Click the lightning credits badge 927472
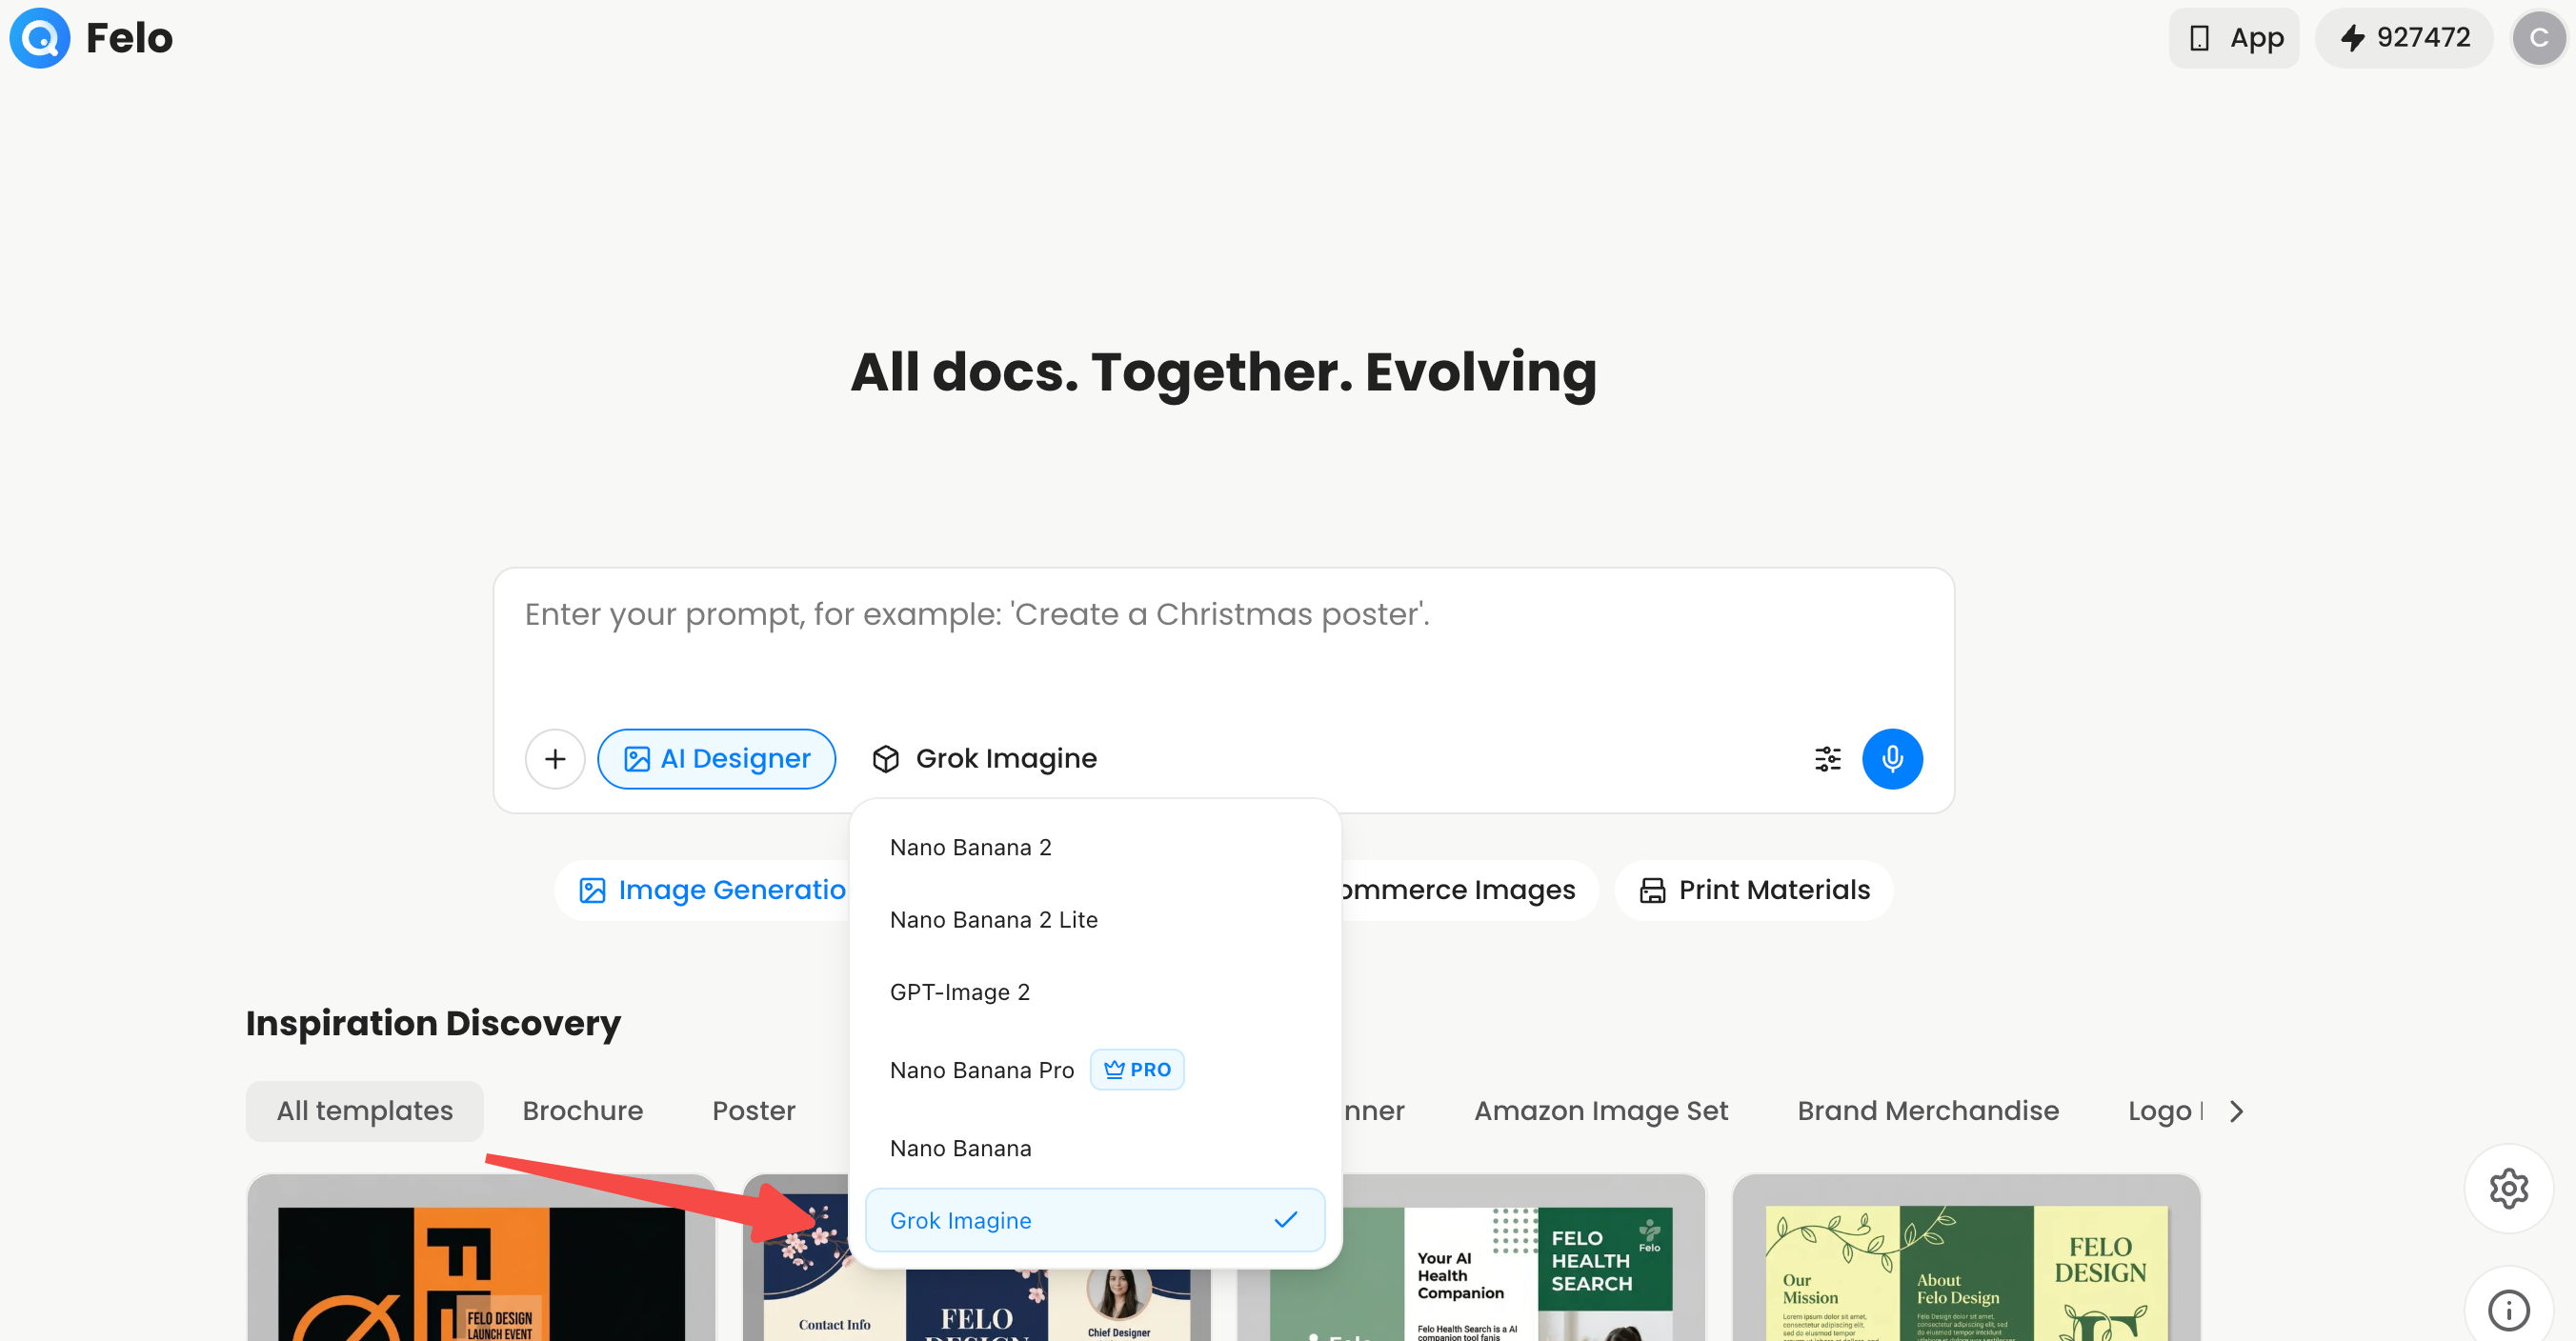Image resolution: width=2576 pixels, height=1341 pixels. pos(2404,38)
